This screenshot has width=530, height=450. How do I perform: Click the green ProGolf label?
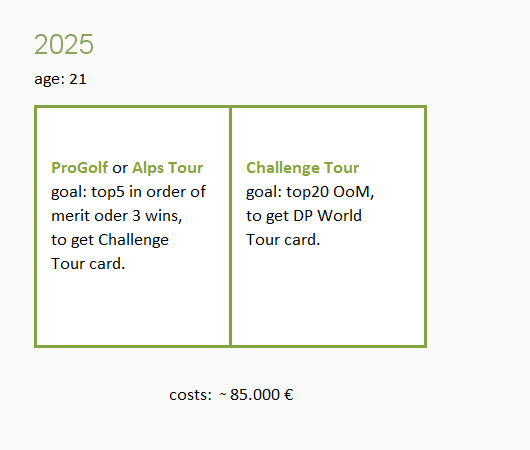[x=79, y=168]
